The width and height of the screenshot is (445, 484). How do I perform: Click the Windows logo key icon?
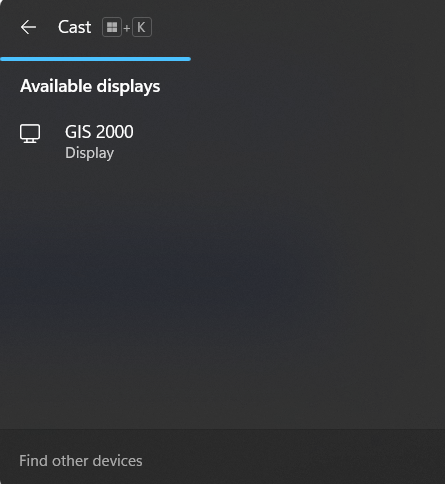[x=112, y=27]
